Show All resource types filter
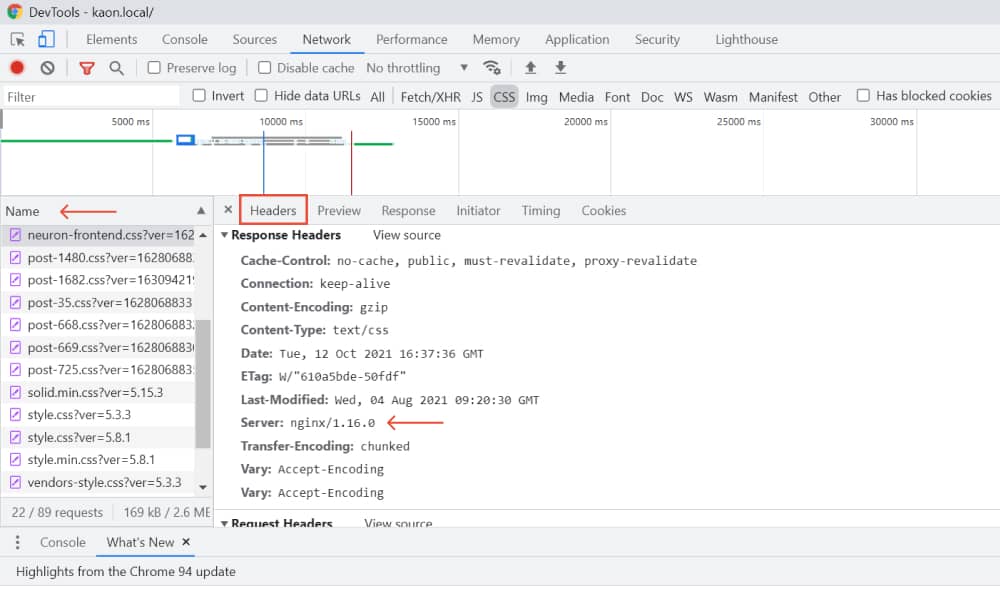Screen dimensions: 1000x600 click(x=378, y=97)
